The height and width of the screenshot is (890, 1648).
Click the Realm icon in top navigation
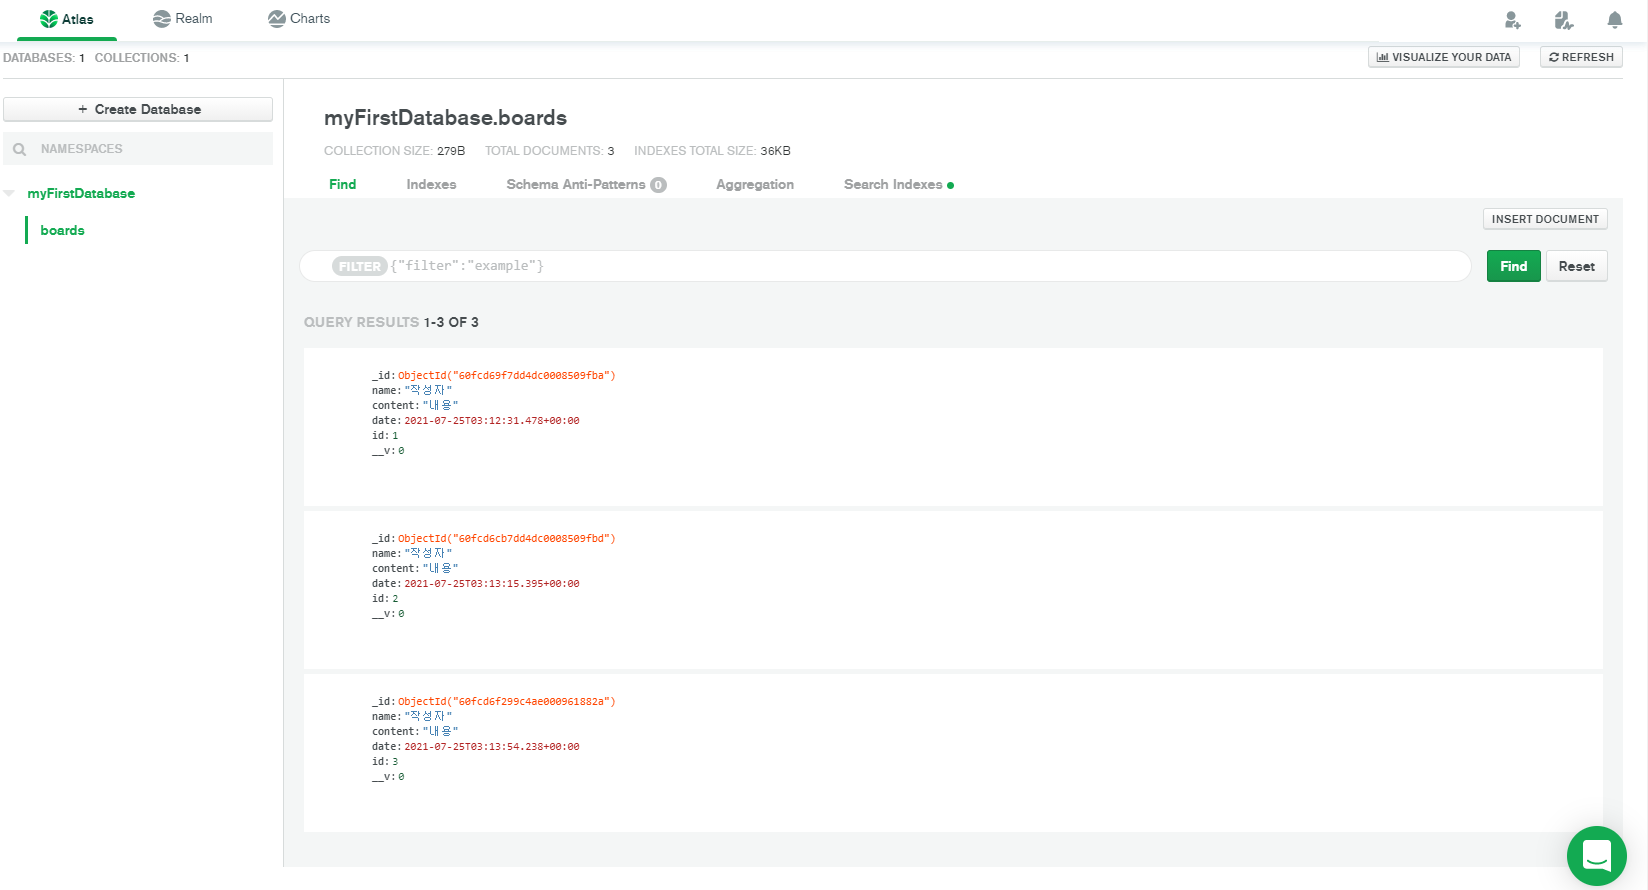click(x=161, y=19)
